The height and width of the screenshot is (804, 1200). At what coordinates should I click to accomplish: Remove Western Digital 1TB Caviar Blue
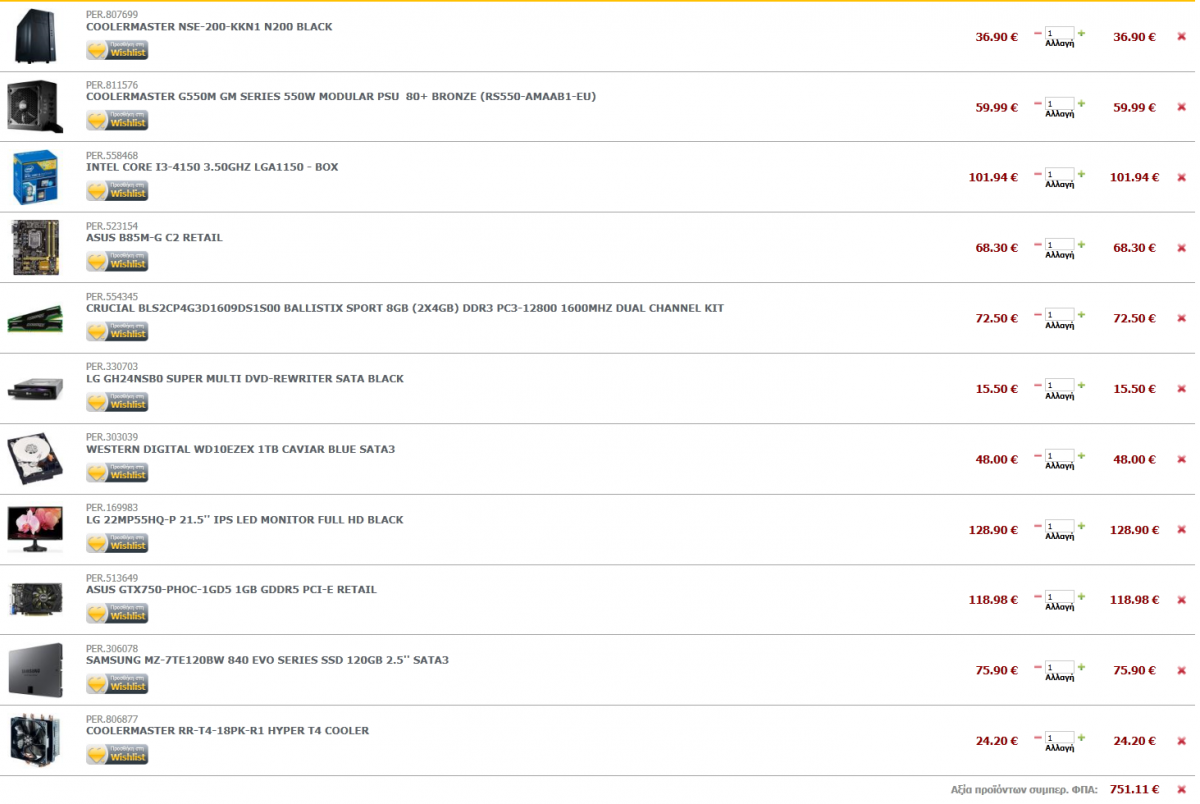point(1181,459)
